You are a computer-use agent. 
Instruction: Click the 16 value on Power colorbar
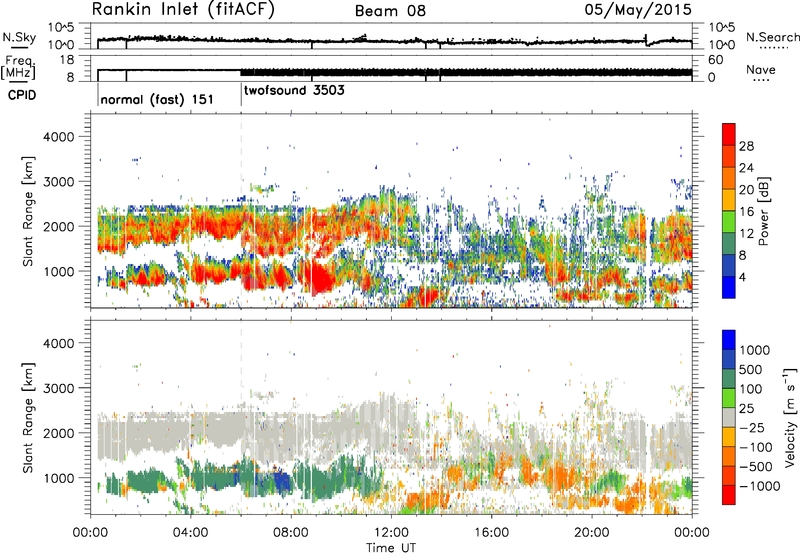click(746, 212)
